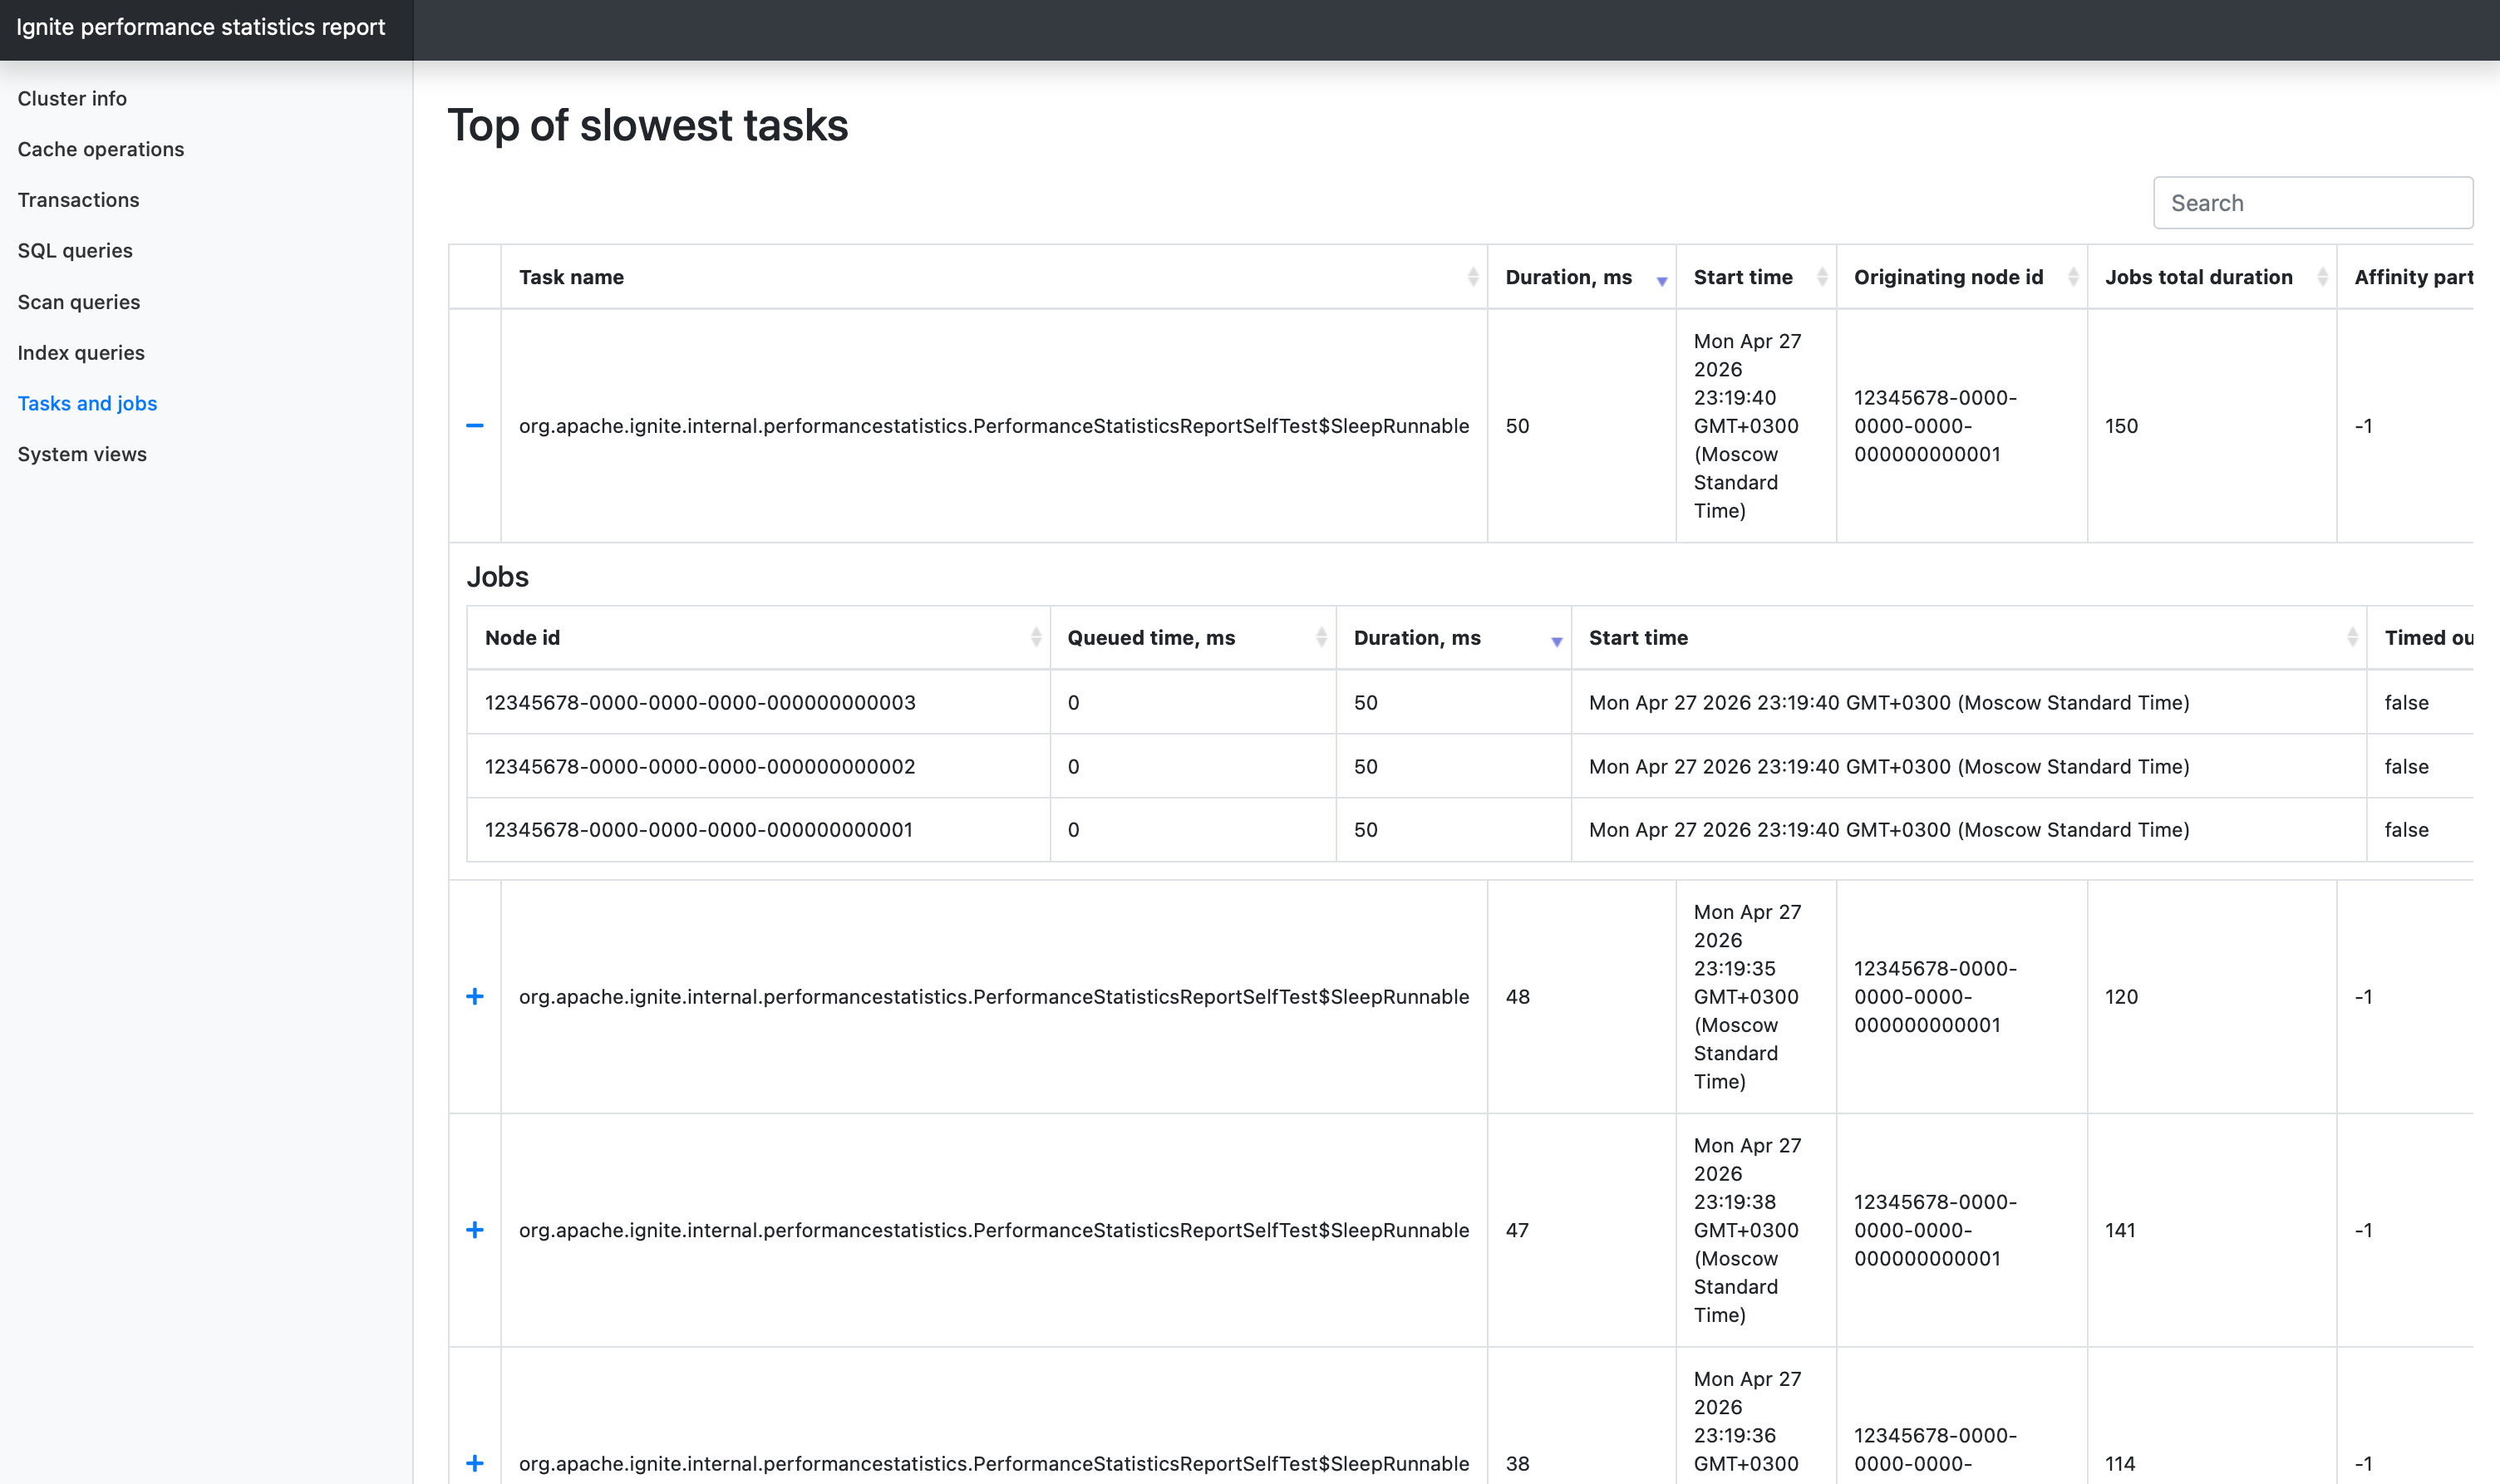
Task: Go to Transactions section
Action: (78, 200)
